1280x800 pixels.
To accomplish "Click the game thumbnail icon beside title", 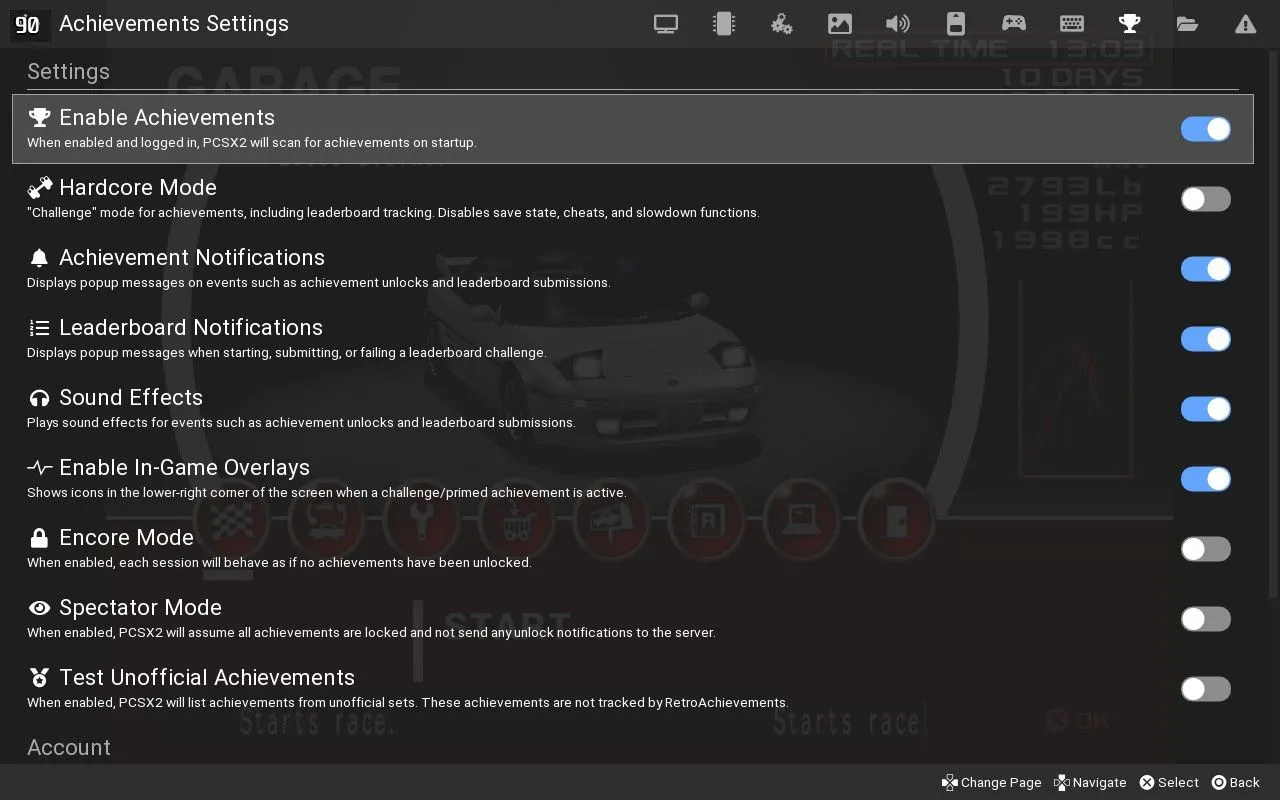I will tap(28, 24).
